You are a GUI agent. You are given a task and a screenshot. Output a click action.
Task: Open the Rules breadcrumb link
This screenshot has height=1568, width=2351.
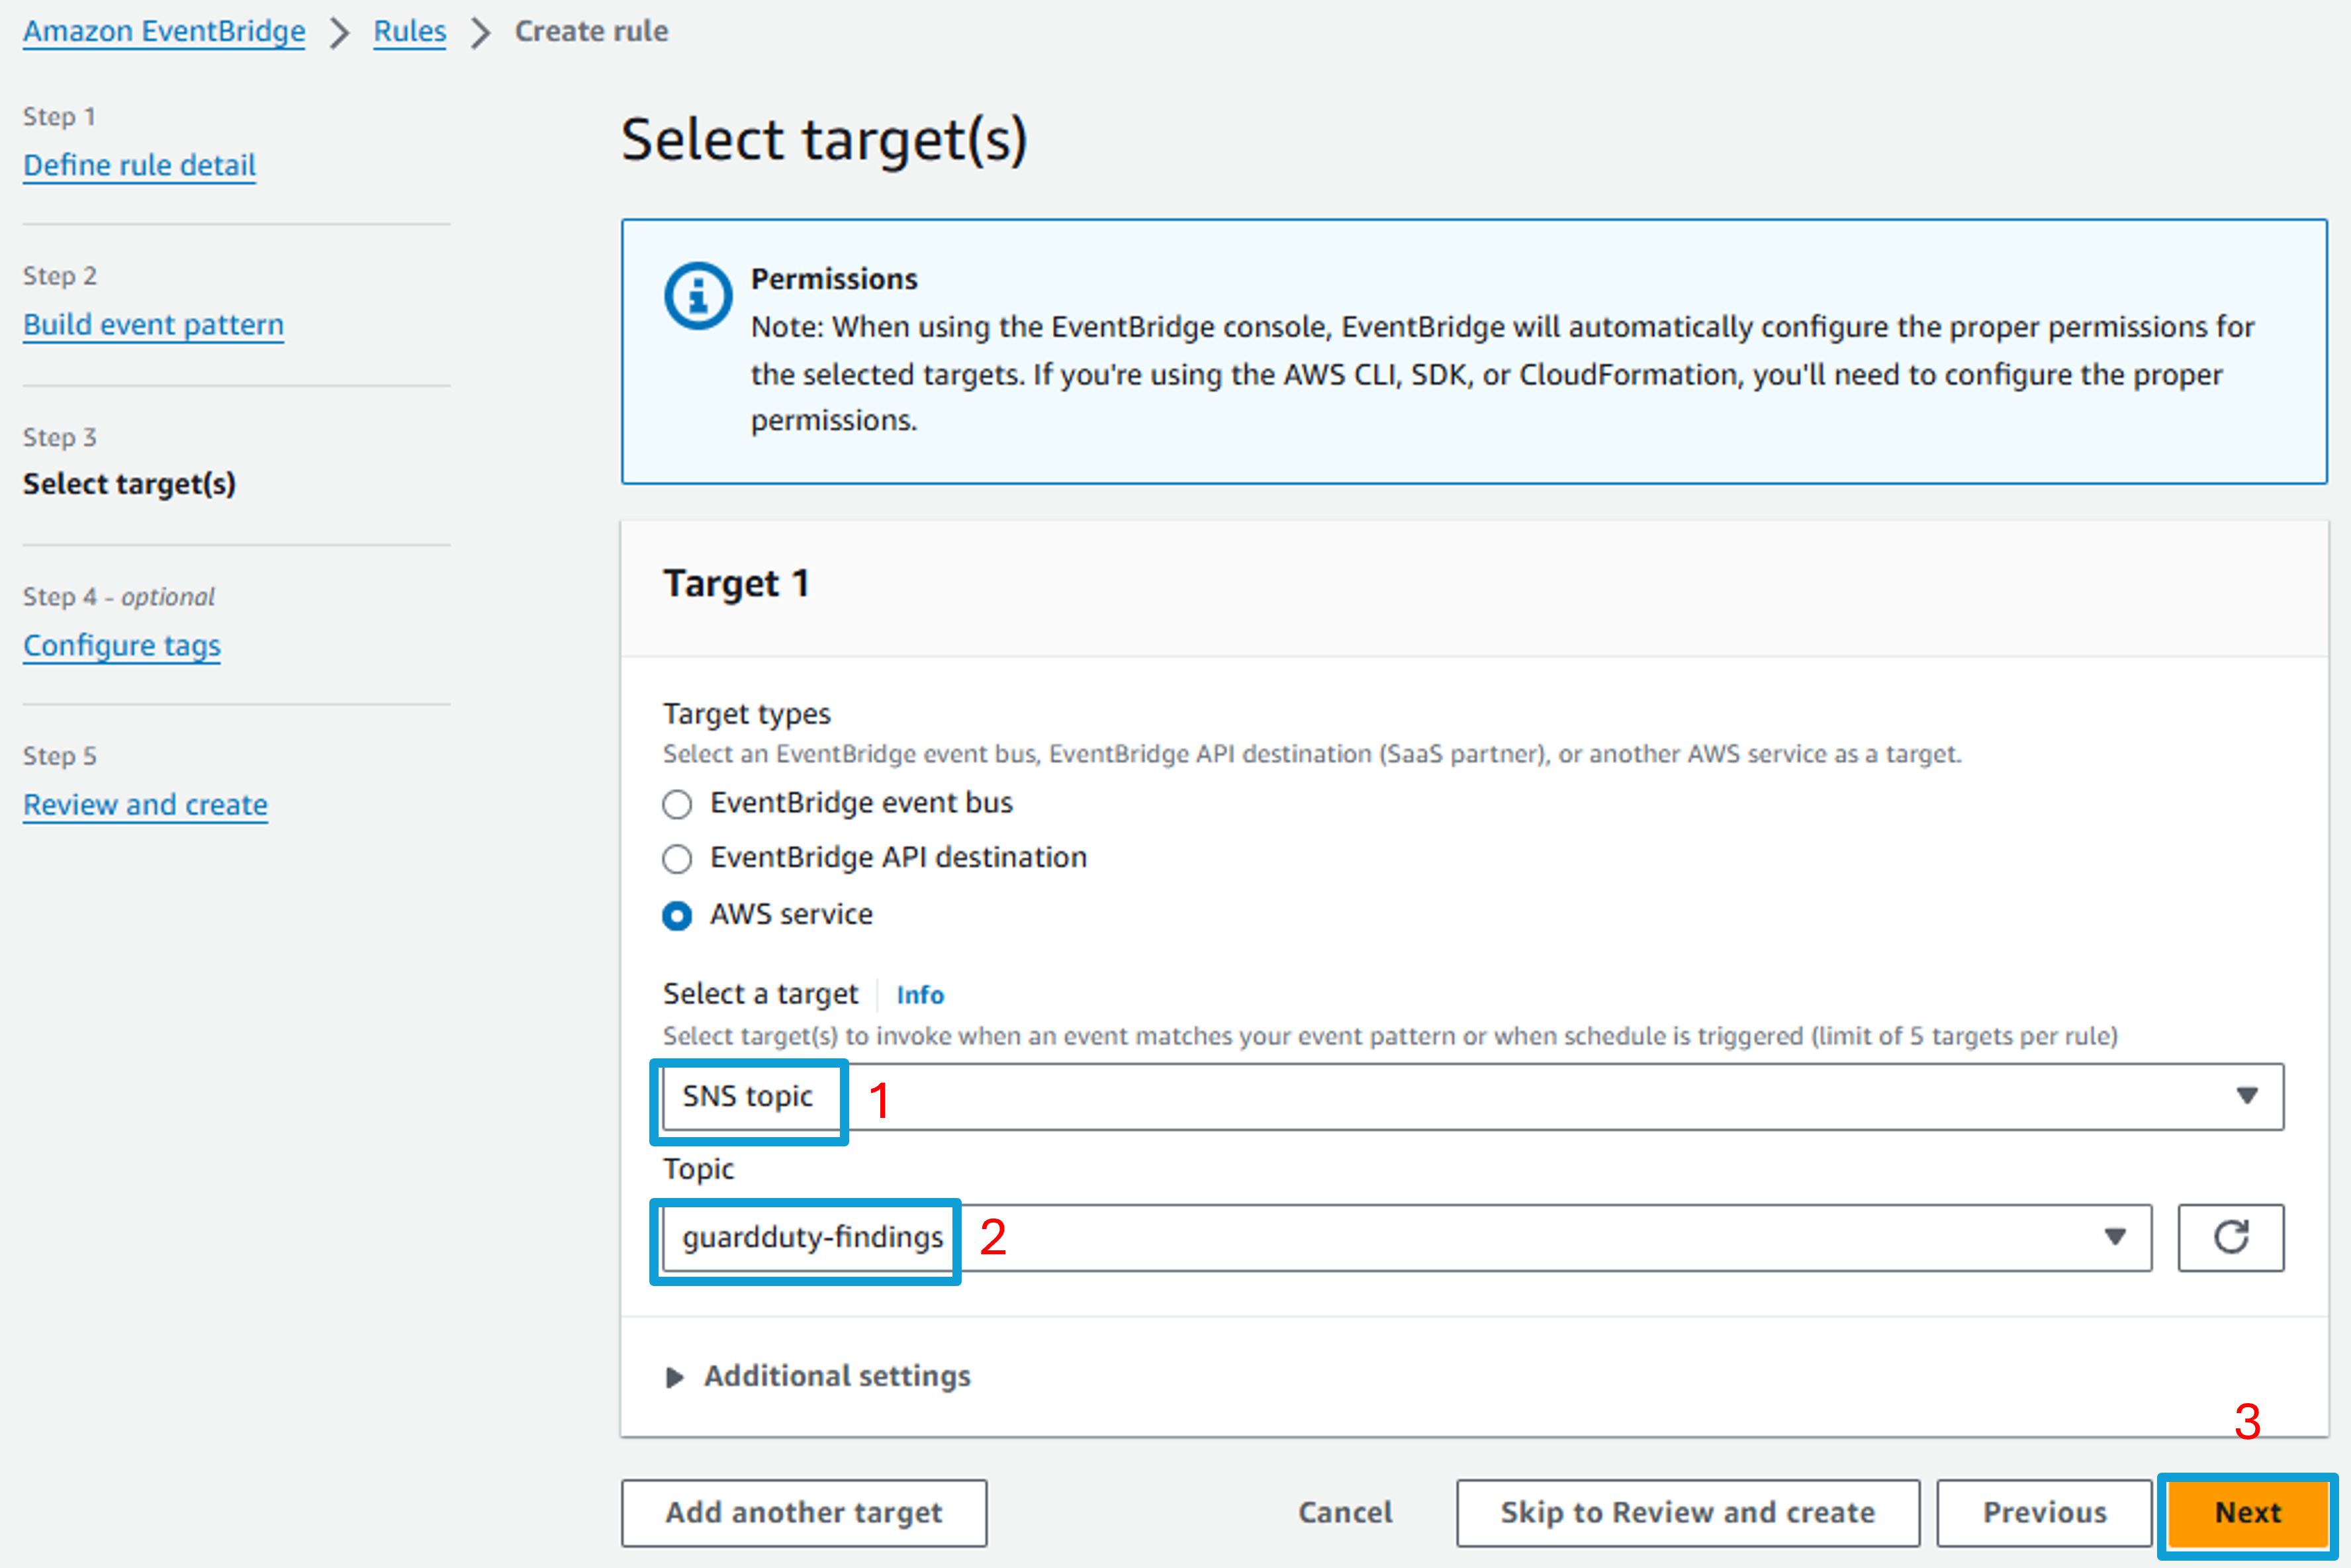410,31
